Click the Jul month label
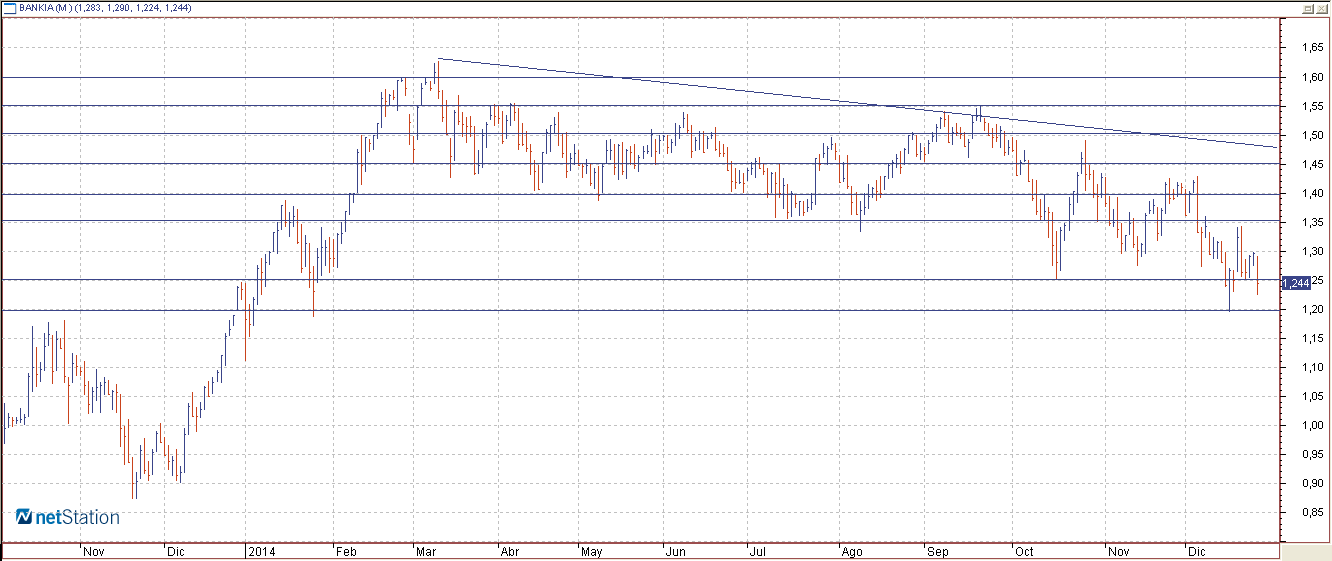Viewport: 1332px width, 561px height. 757,551
